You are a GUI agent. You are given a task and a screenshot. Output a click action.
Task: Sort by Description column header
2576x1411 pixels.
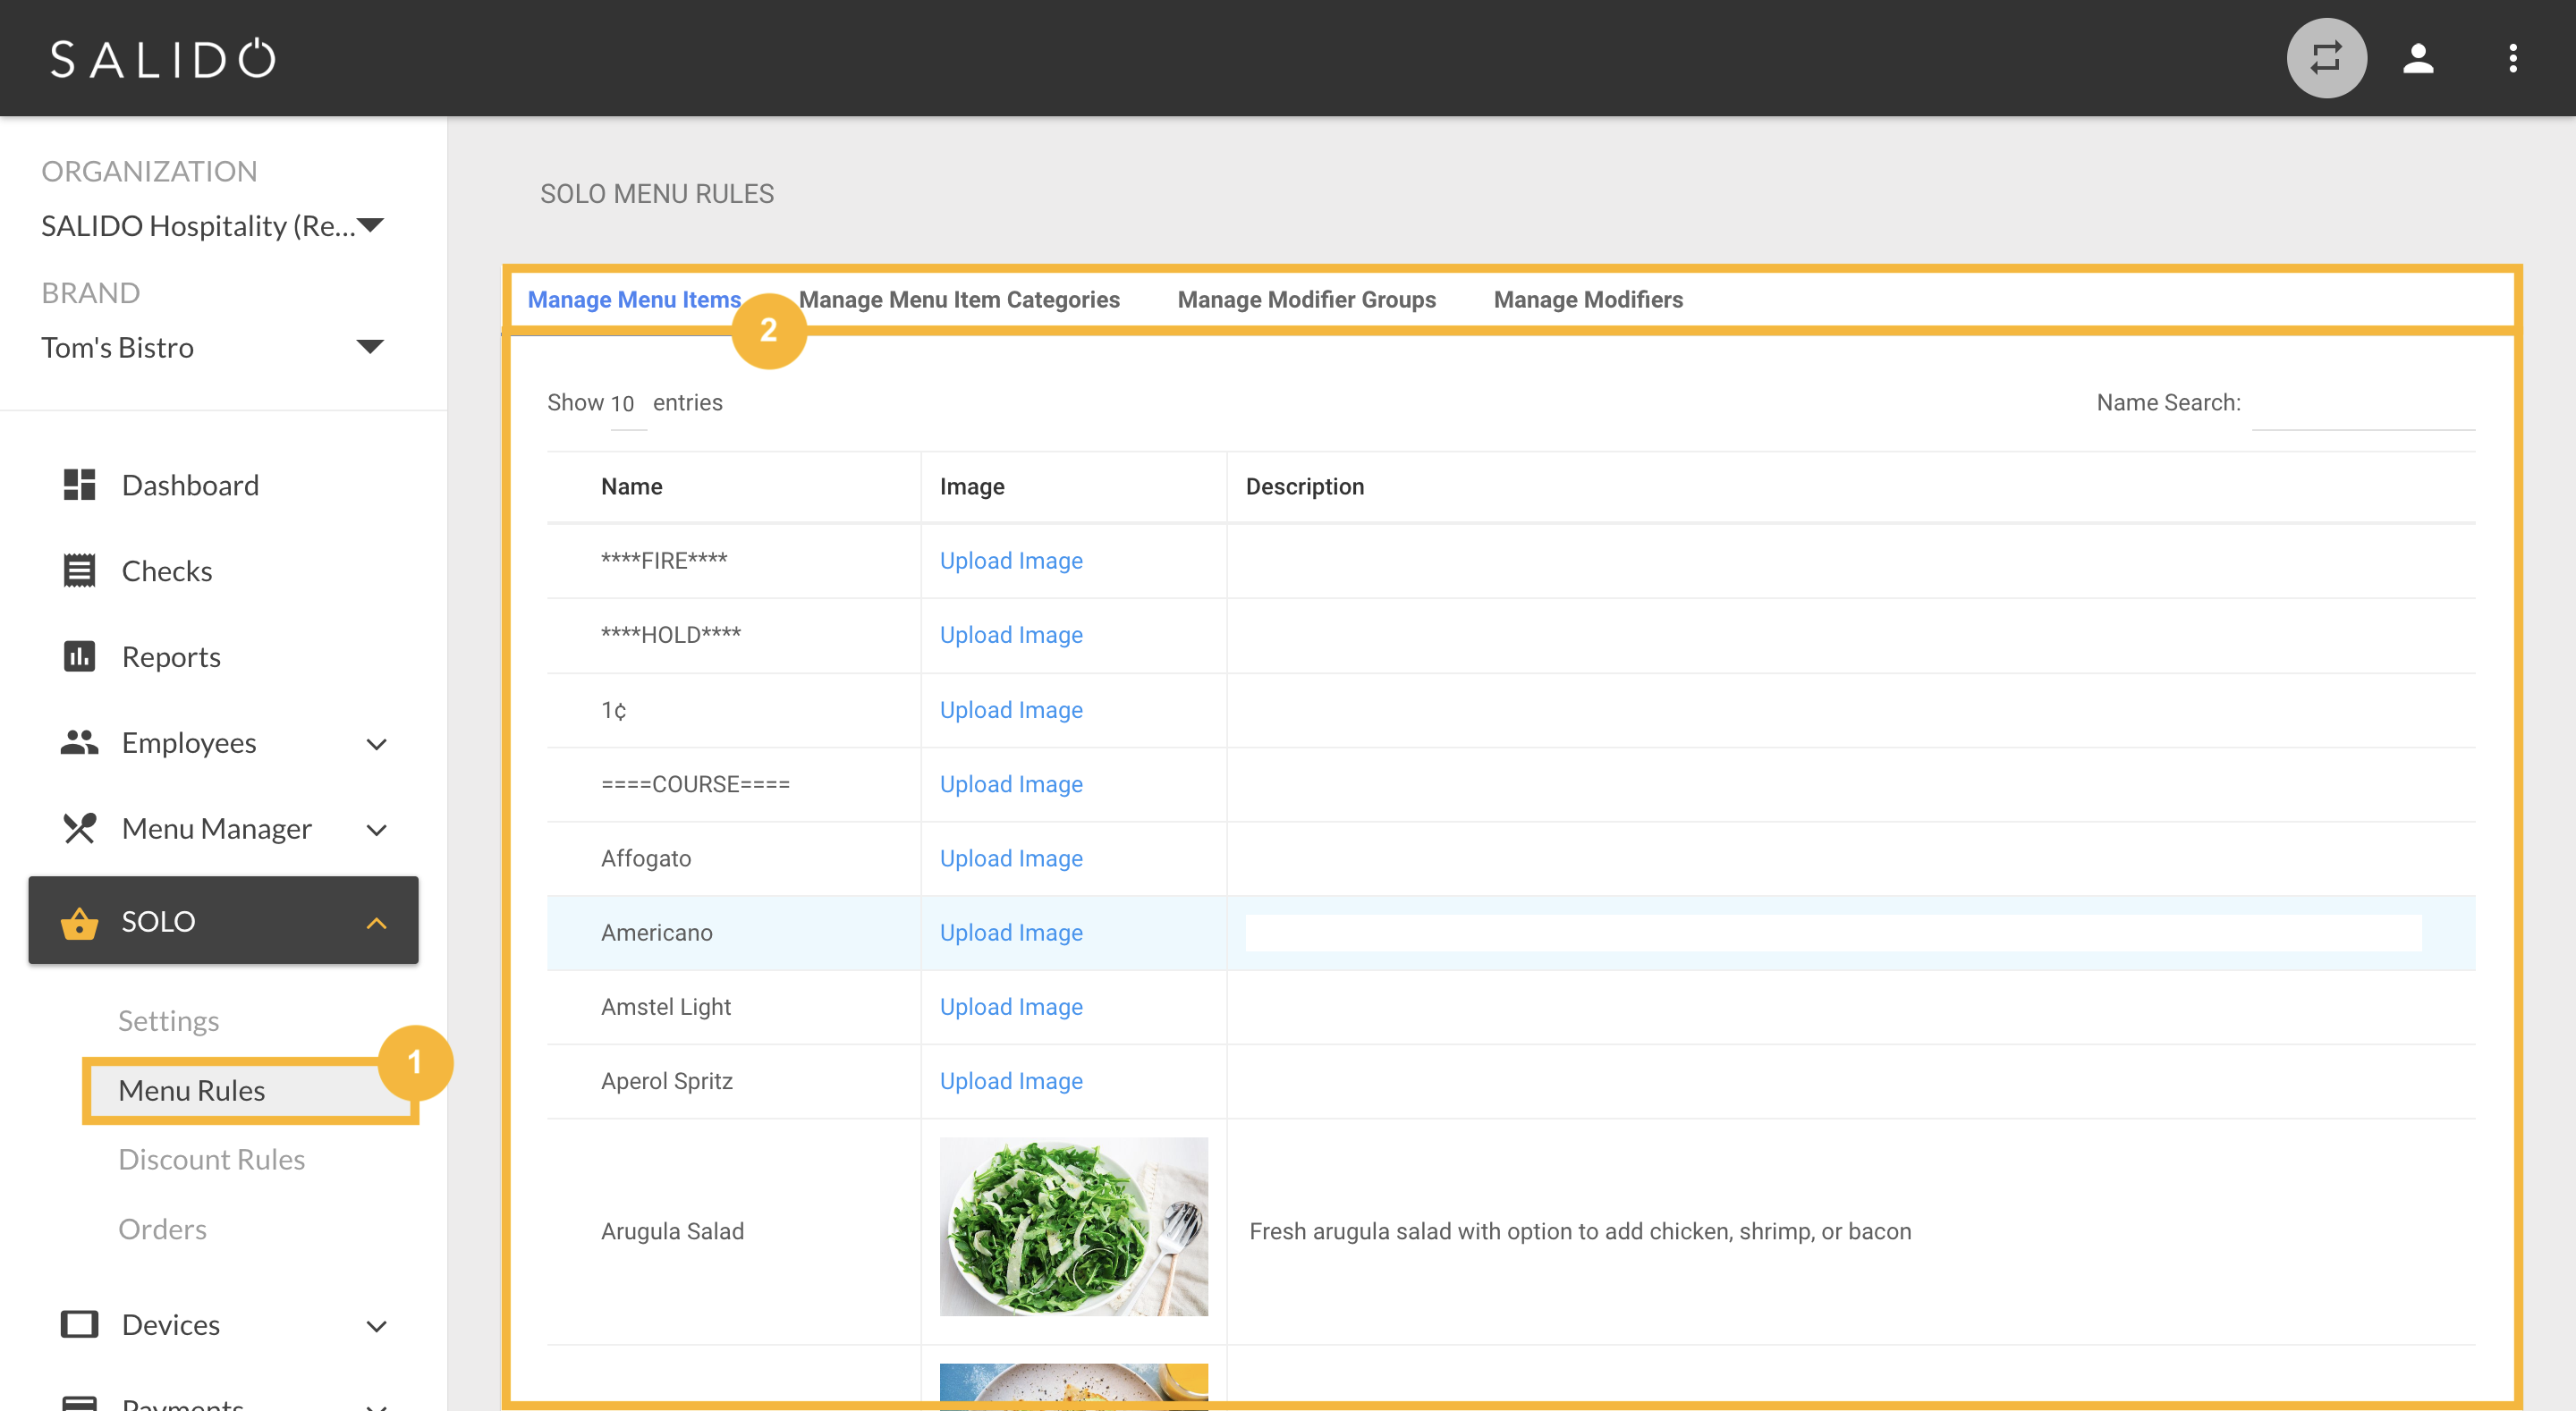pos(1304,487)
